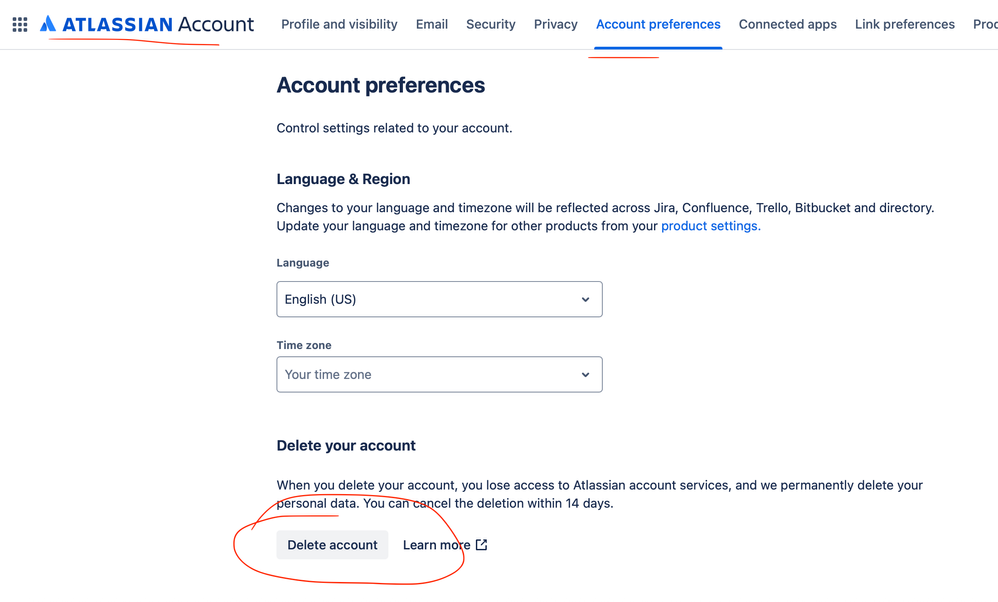Click the Account preferences page heading

point(381,85)
